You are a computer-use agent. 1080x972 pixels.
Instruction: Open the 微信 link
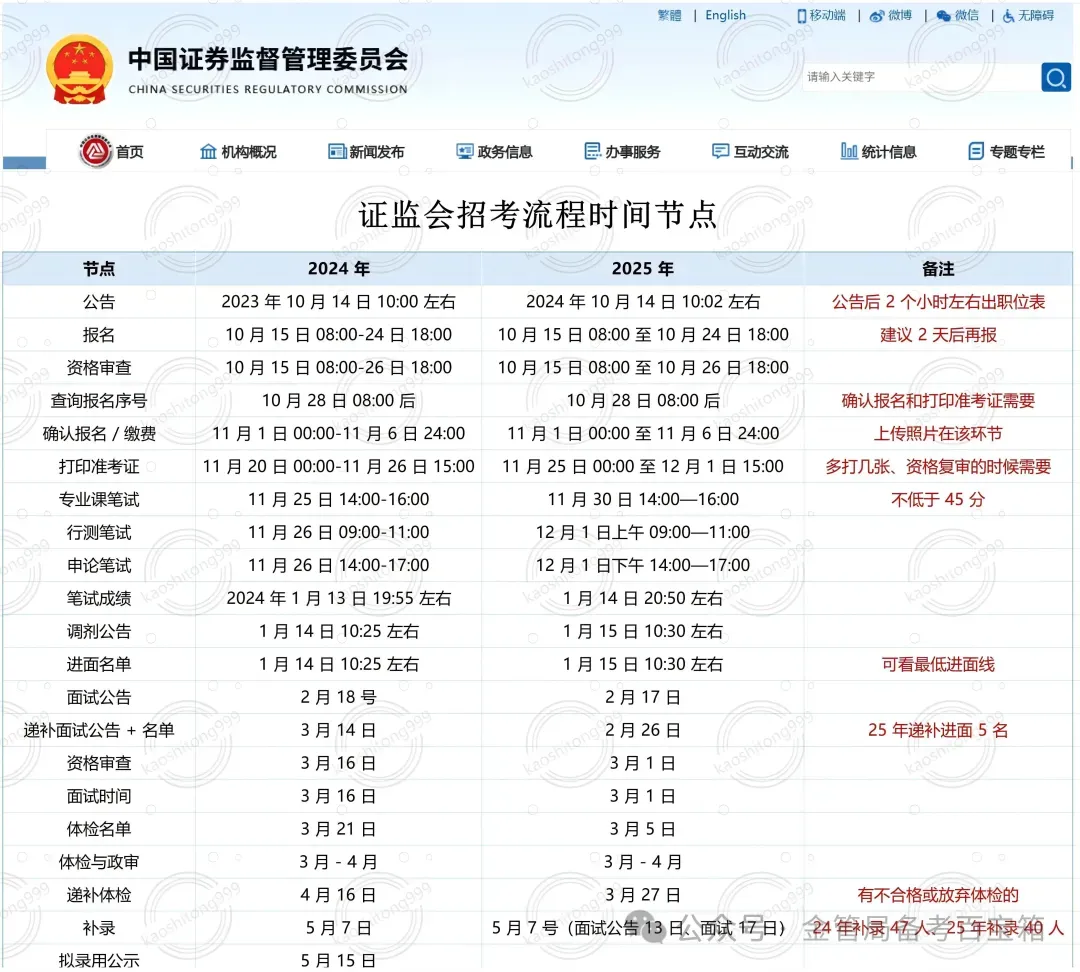click(x=967, y=15)
